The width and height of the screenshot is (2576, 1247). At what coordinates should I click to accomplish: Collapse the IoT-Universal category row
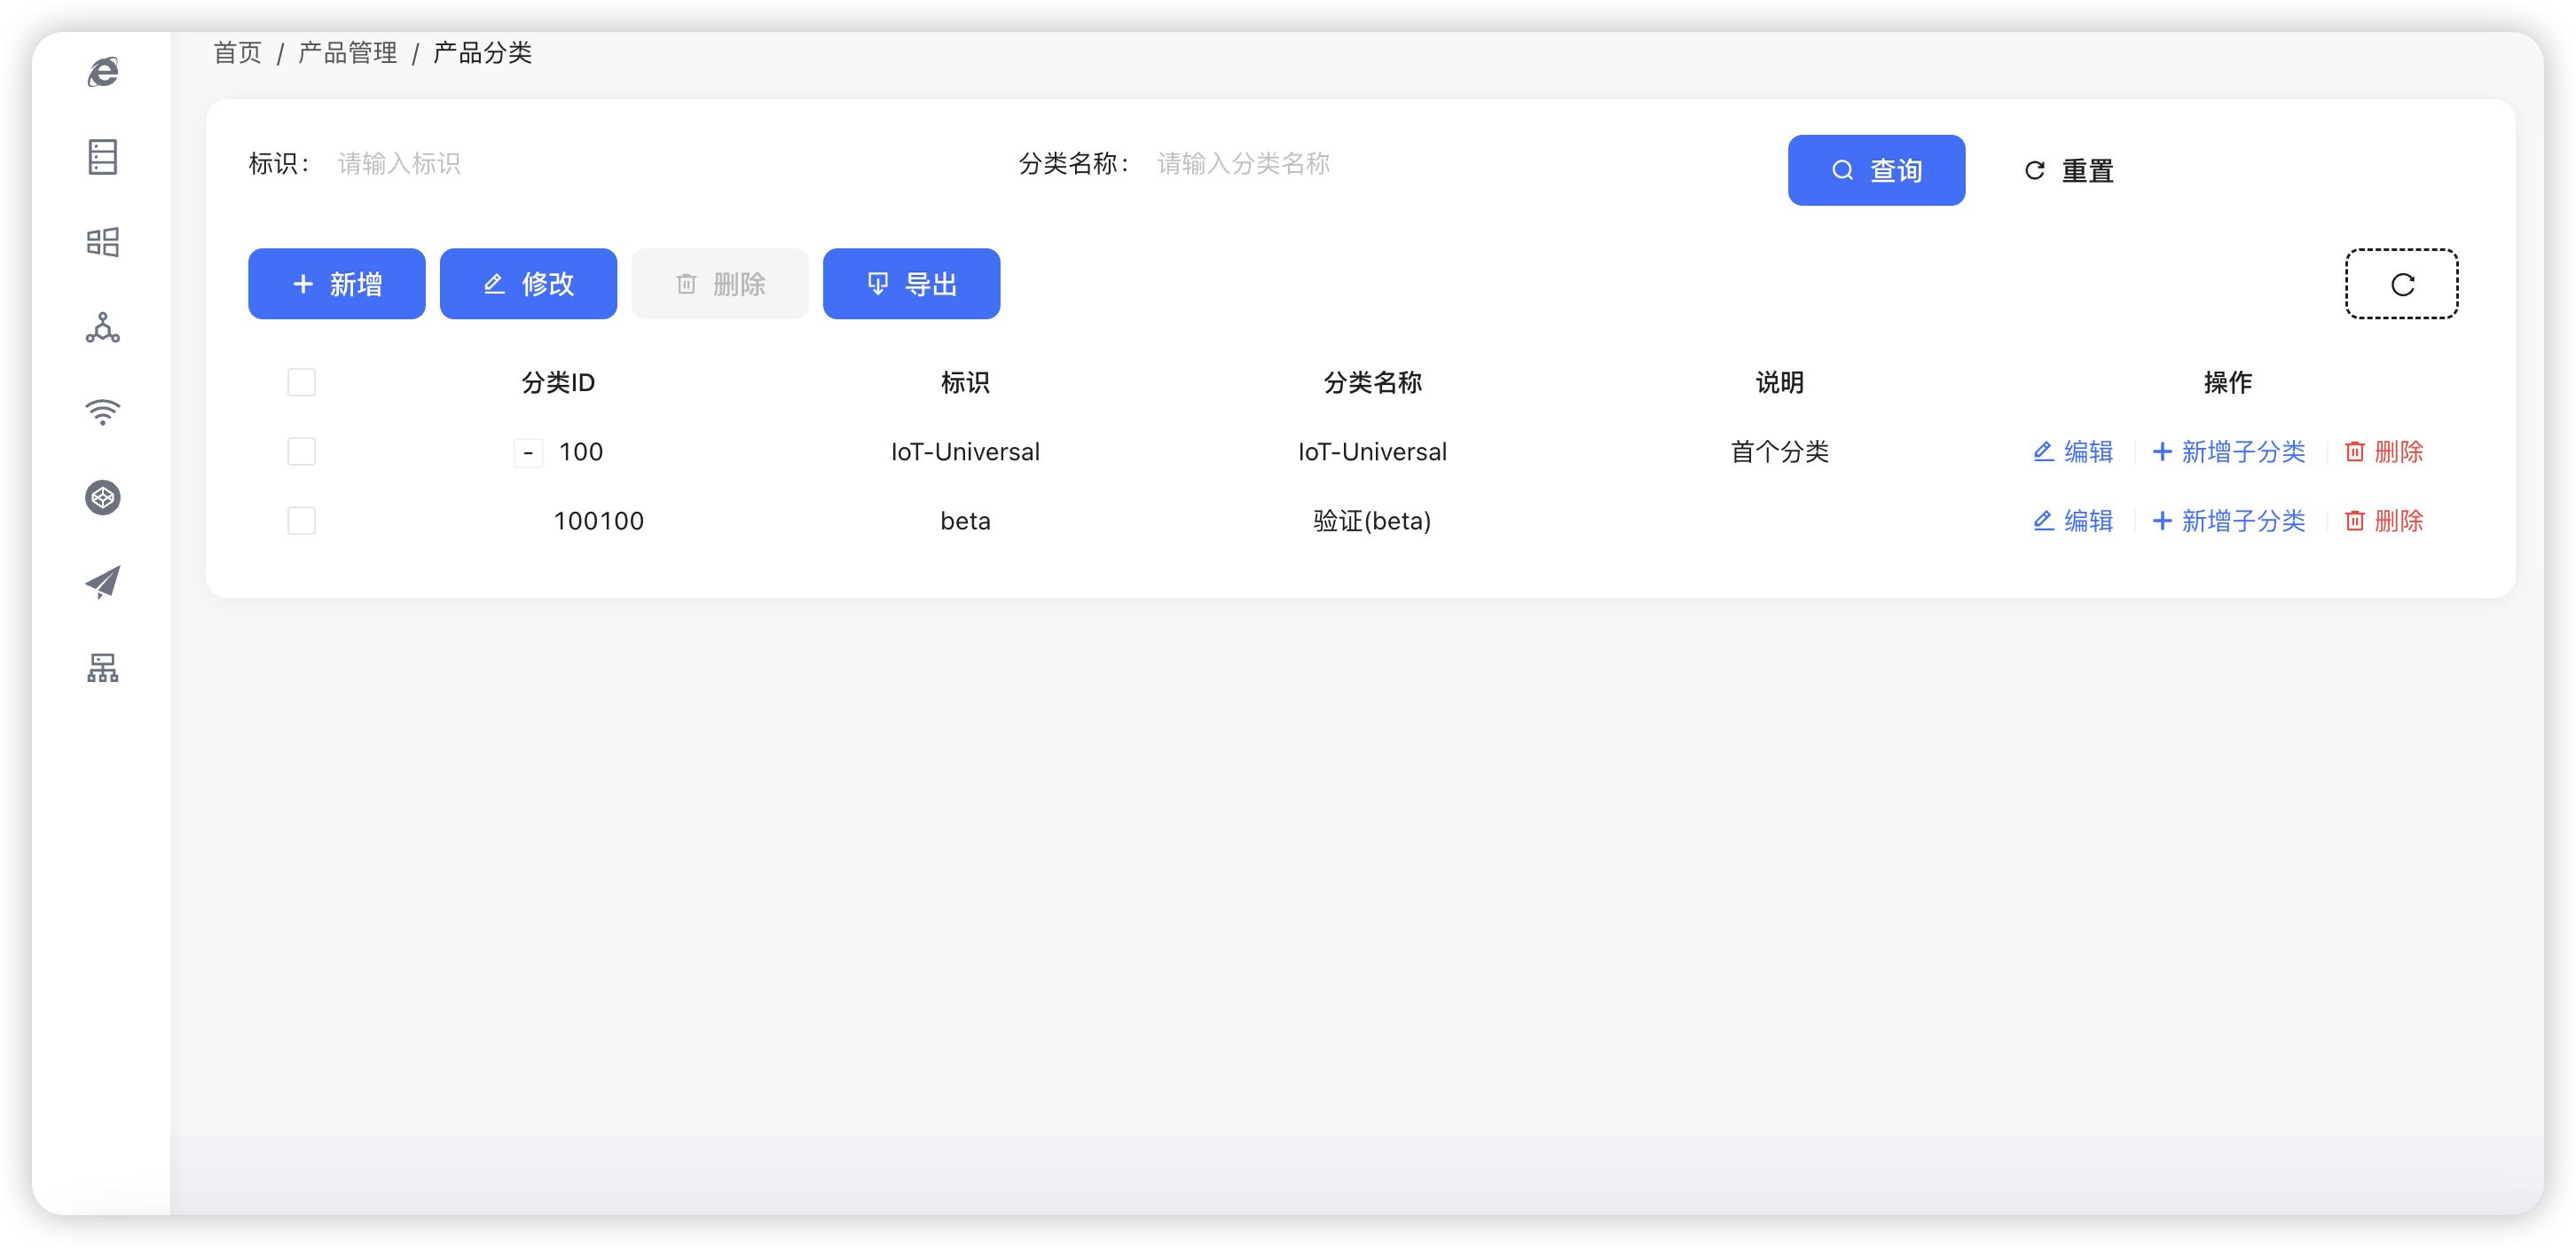point(528,452)
